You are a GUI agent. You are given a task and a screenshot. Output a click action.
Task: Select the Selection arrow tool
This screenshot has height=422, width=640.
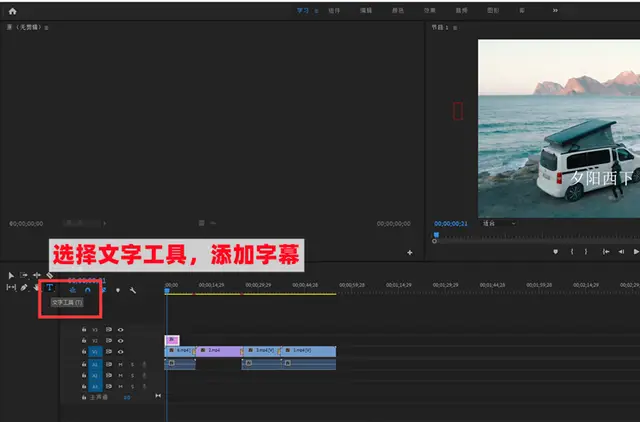[11, 275]
